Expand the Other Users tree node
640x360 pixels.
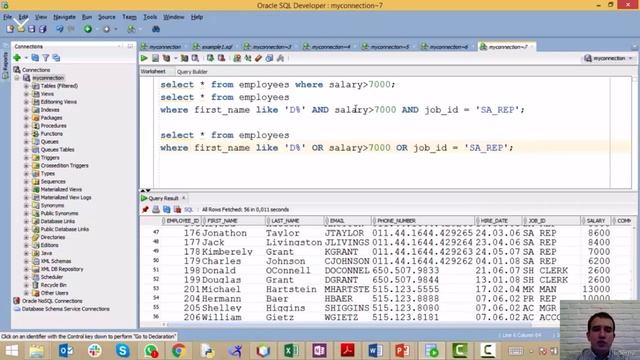[26, 293]
